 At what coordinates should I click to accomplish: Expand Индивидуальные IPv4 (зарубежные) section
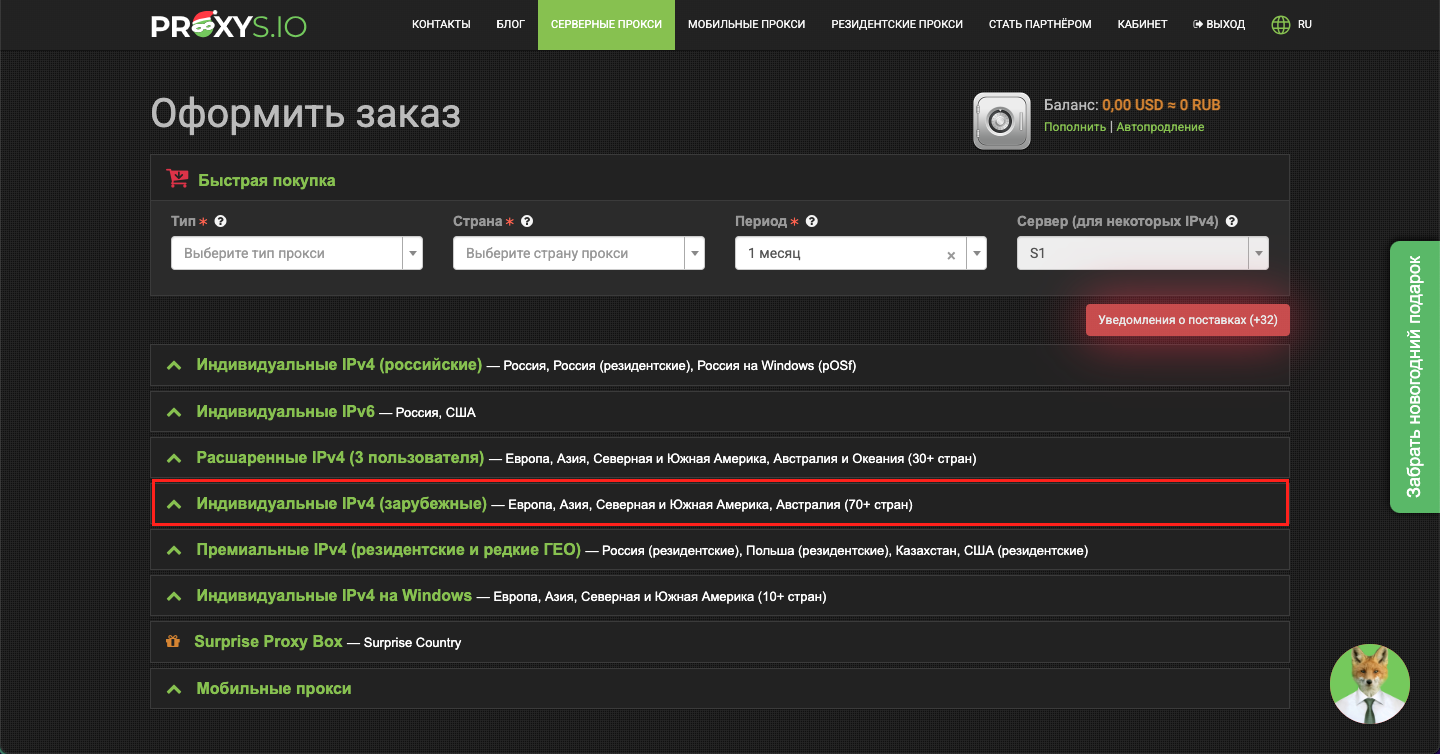point(720,504)
